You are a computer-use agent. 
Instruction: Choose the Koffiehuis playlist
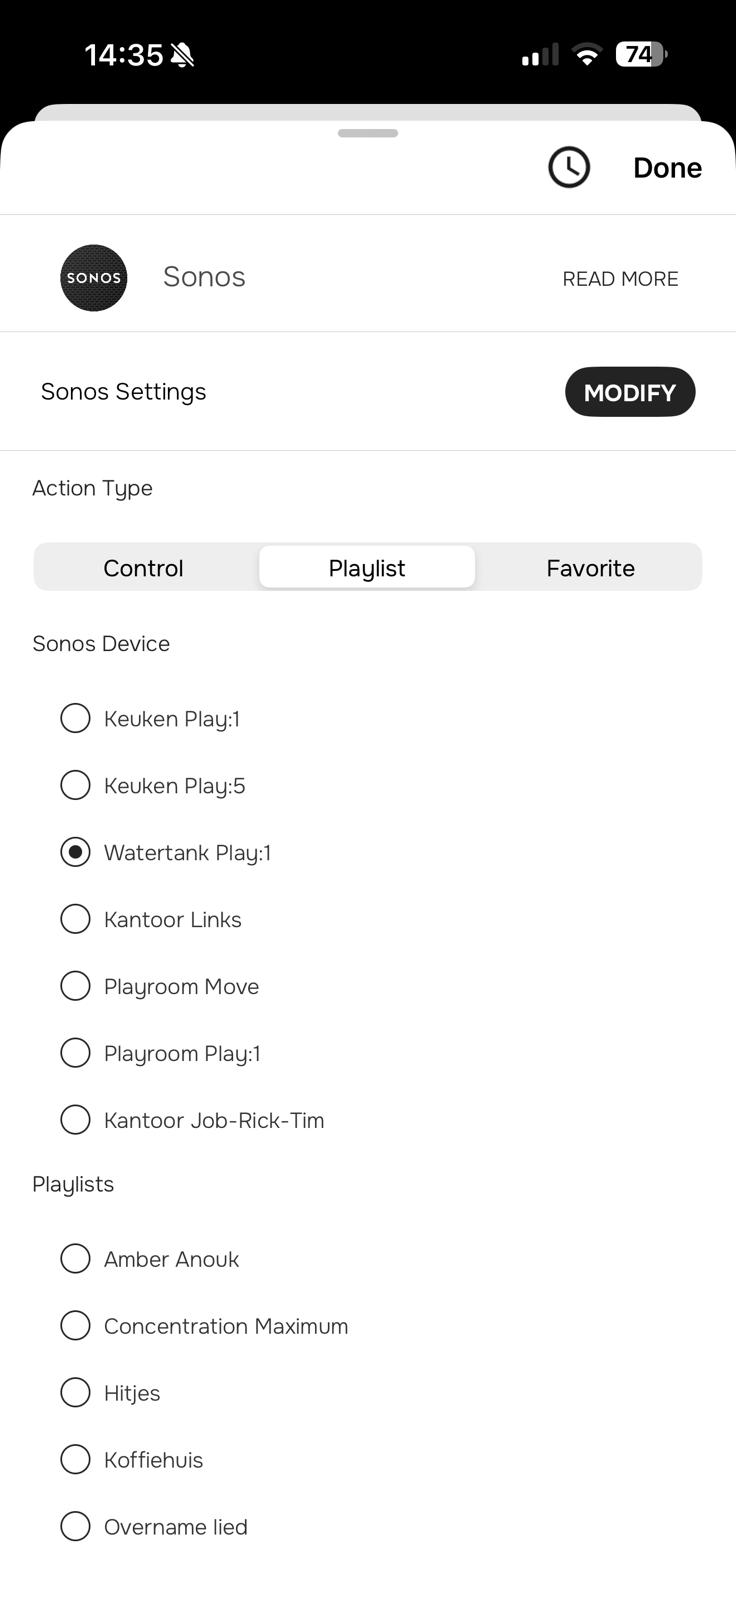point(75,1460)
